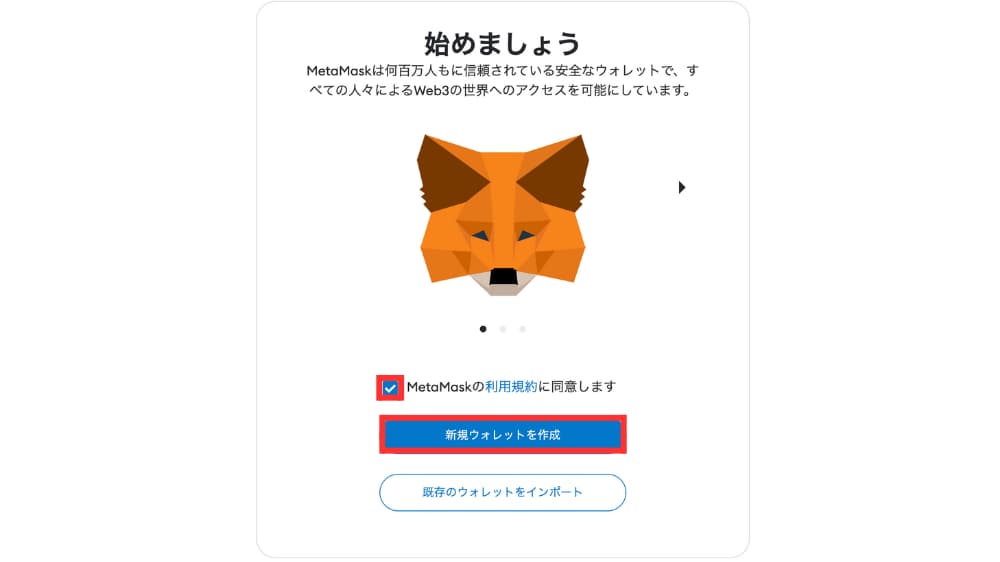Click the fox's black nose
1000x562 pixels.
(503, 276)
